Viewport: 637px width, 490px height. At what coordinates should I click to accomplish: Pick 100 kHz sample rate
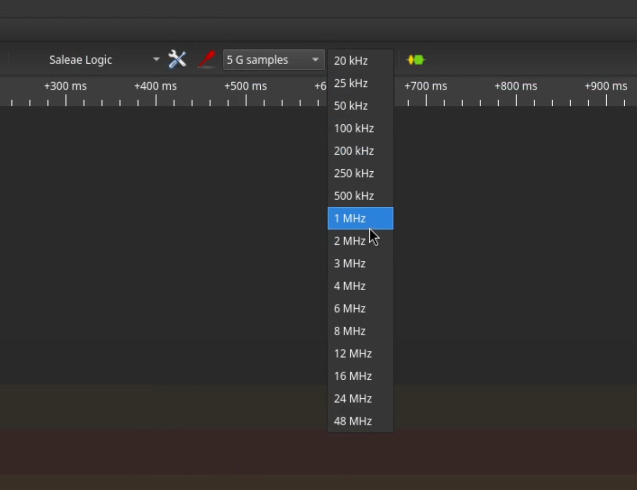click(x=354, y=128)
